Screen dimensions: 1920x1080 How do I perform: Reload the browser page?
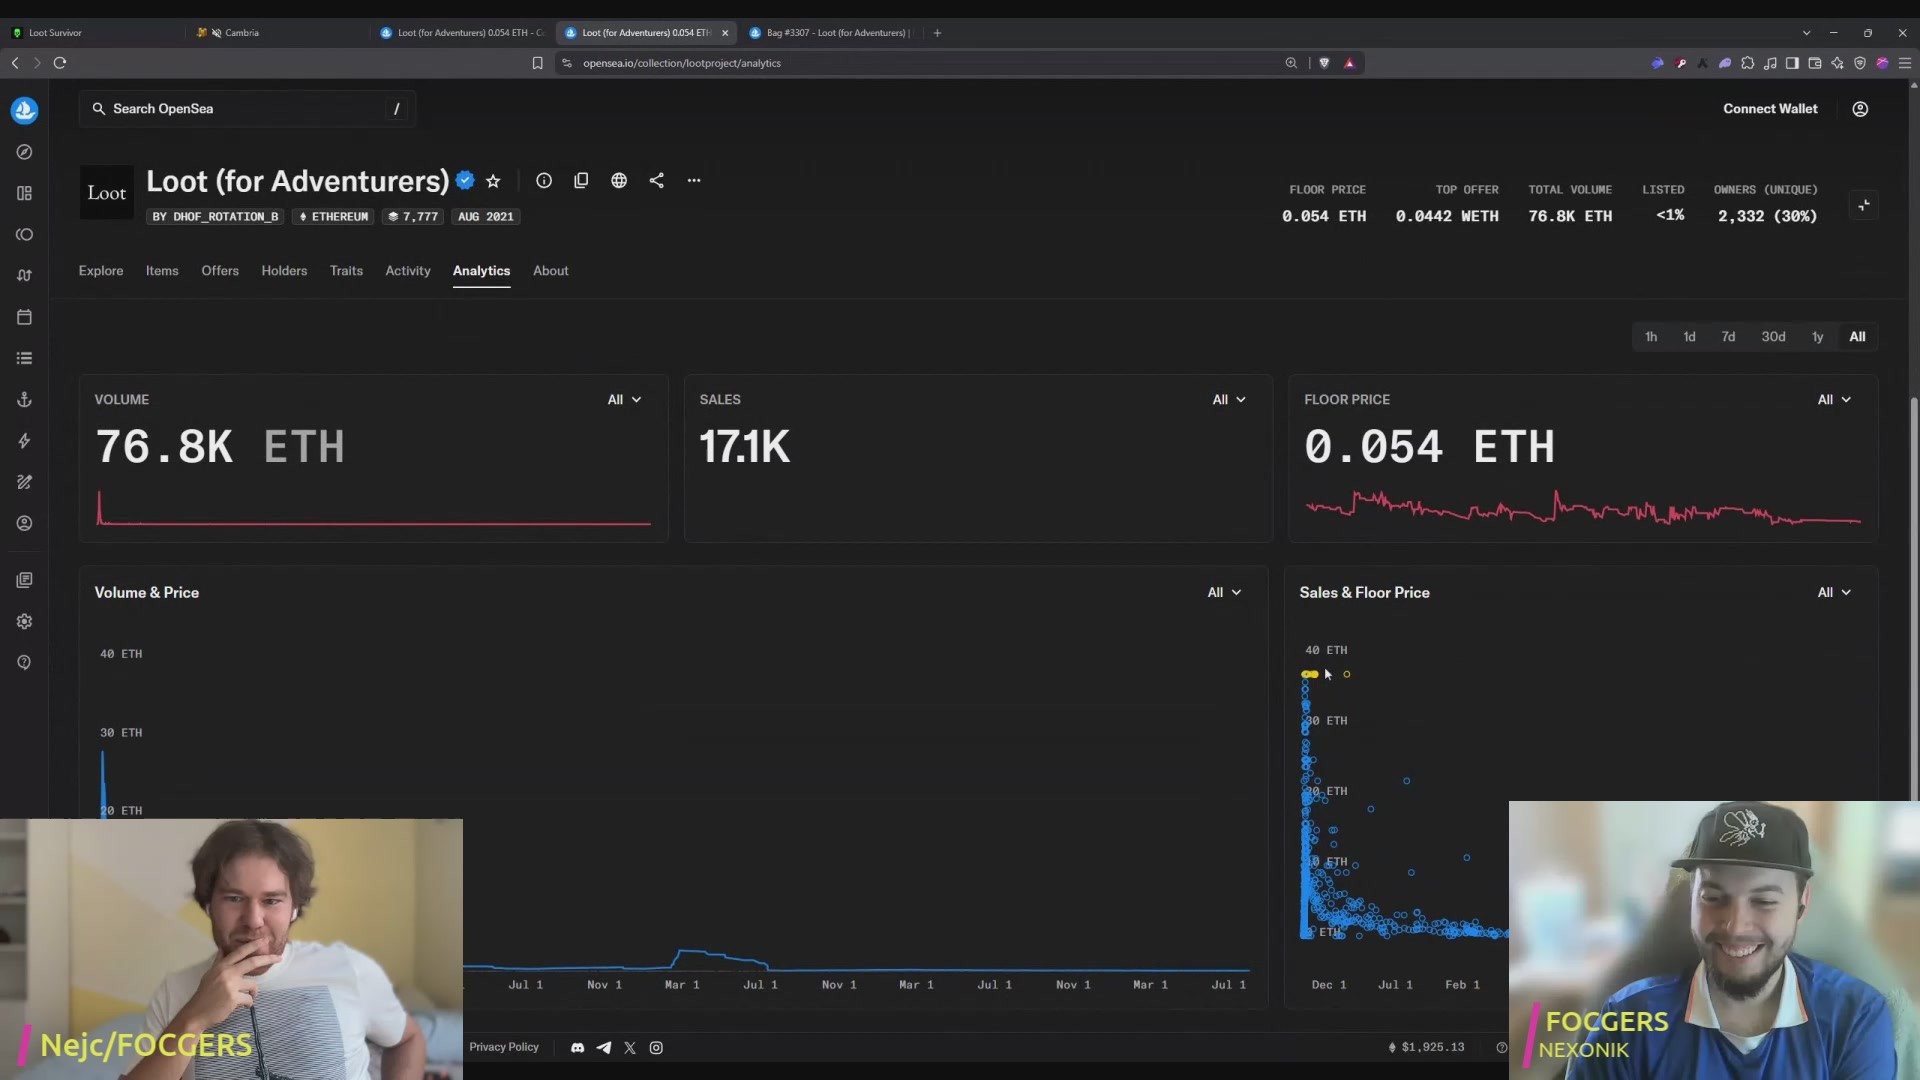point(60,63)
